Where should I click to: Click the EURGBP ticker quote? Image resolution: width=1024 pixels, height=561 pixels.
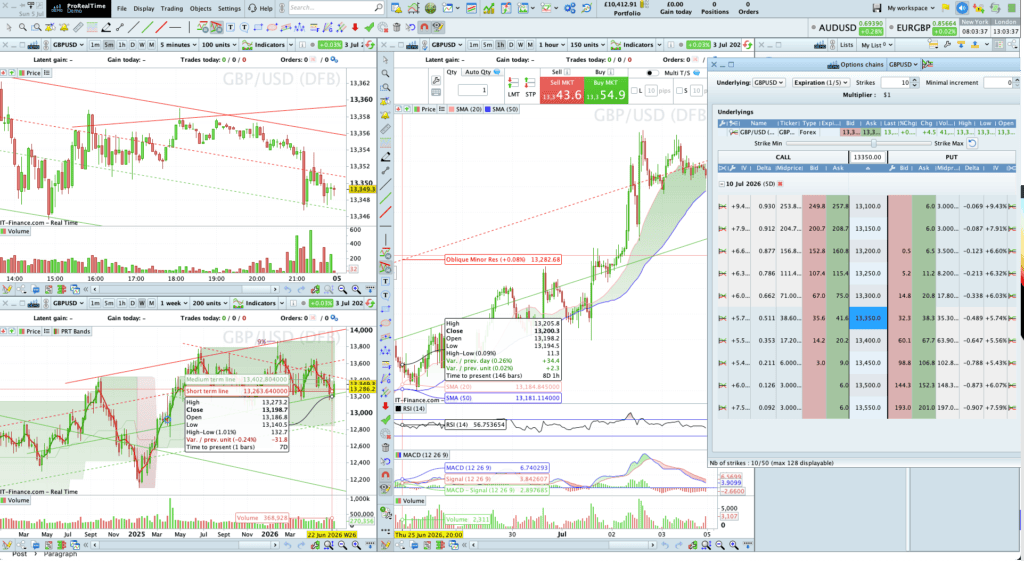(926, 28)
